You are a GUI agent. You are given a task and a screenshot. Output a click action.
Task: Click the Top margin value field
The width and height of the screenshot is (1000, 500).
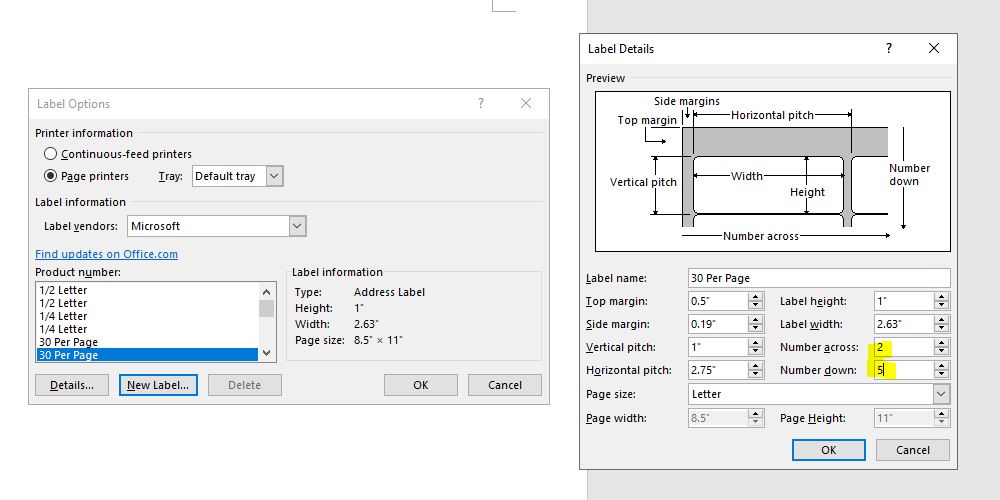point(718,301)
